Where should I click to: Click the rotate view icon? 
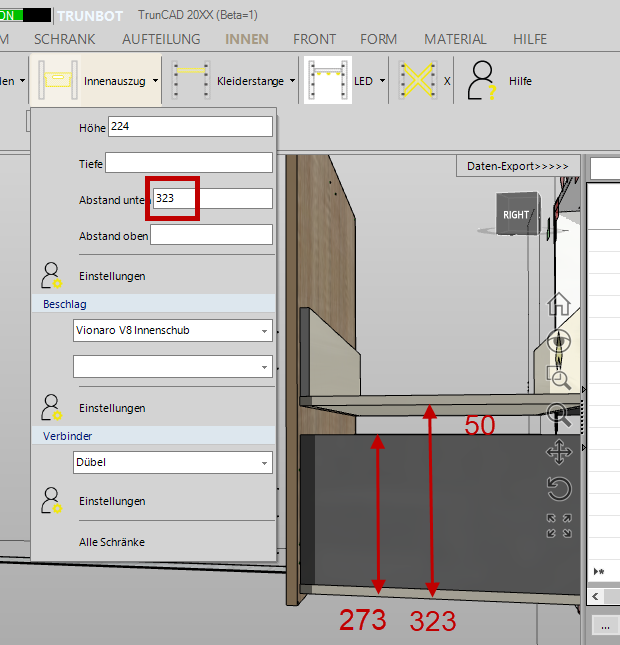(x=559, y=489)
